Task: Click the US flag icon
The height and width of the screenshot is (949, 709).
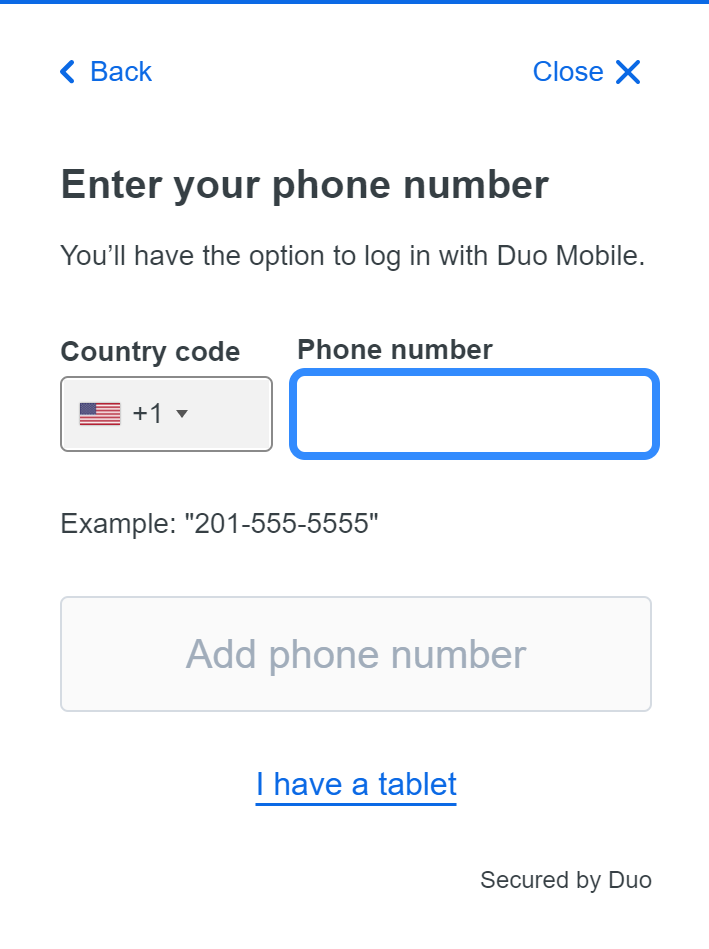Action: click(100, 414)
